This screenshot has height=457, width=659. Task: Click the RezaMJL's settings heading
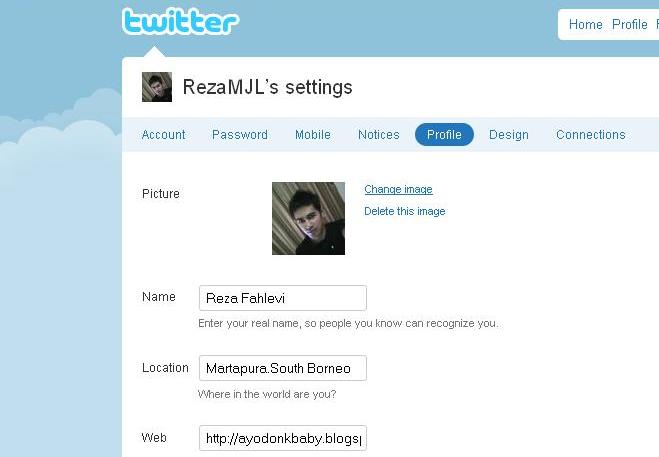pos(267,87)
